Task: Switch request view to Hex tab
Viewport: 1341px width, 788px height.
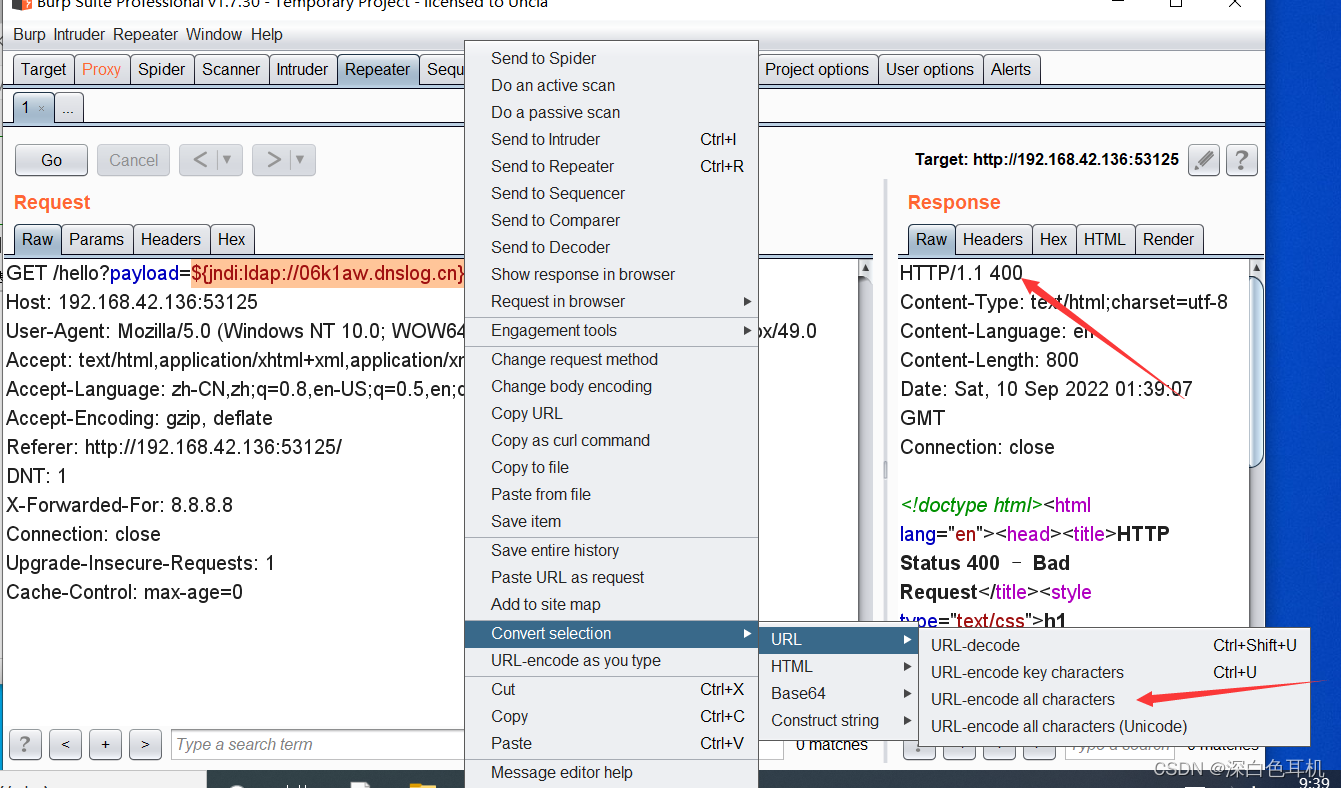Action: (x=232, y=239)
